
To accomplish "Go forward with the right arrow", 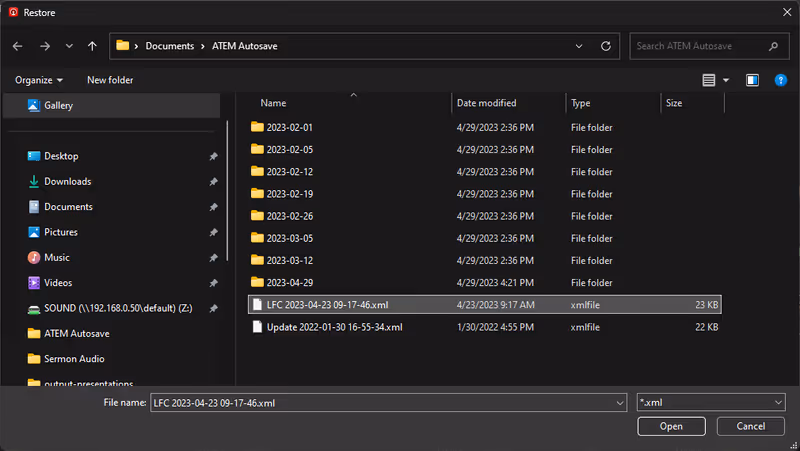I will pyautogui.click(x=45, y=46).
